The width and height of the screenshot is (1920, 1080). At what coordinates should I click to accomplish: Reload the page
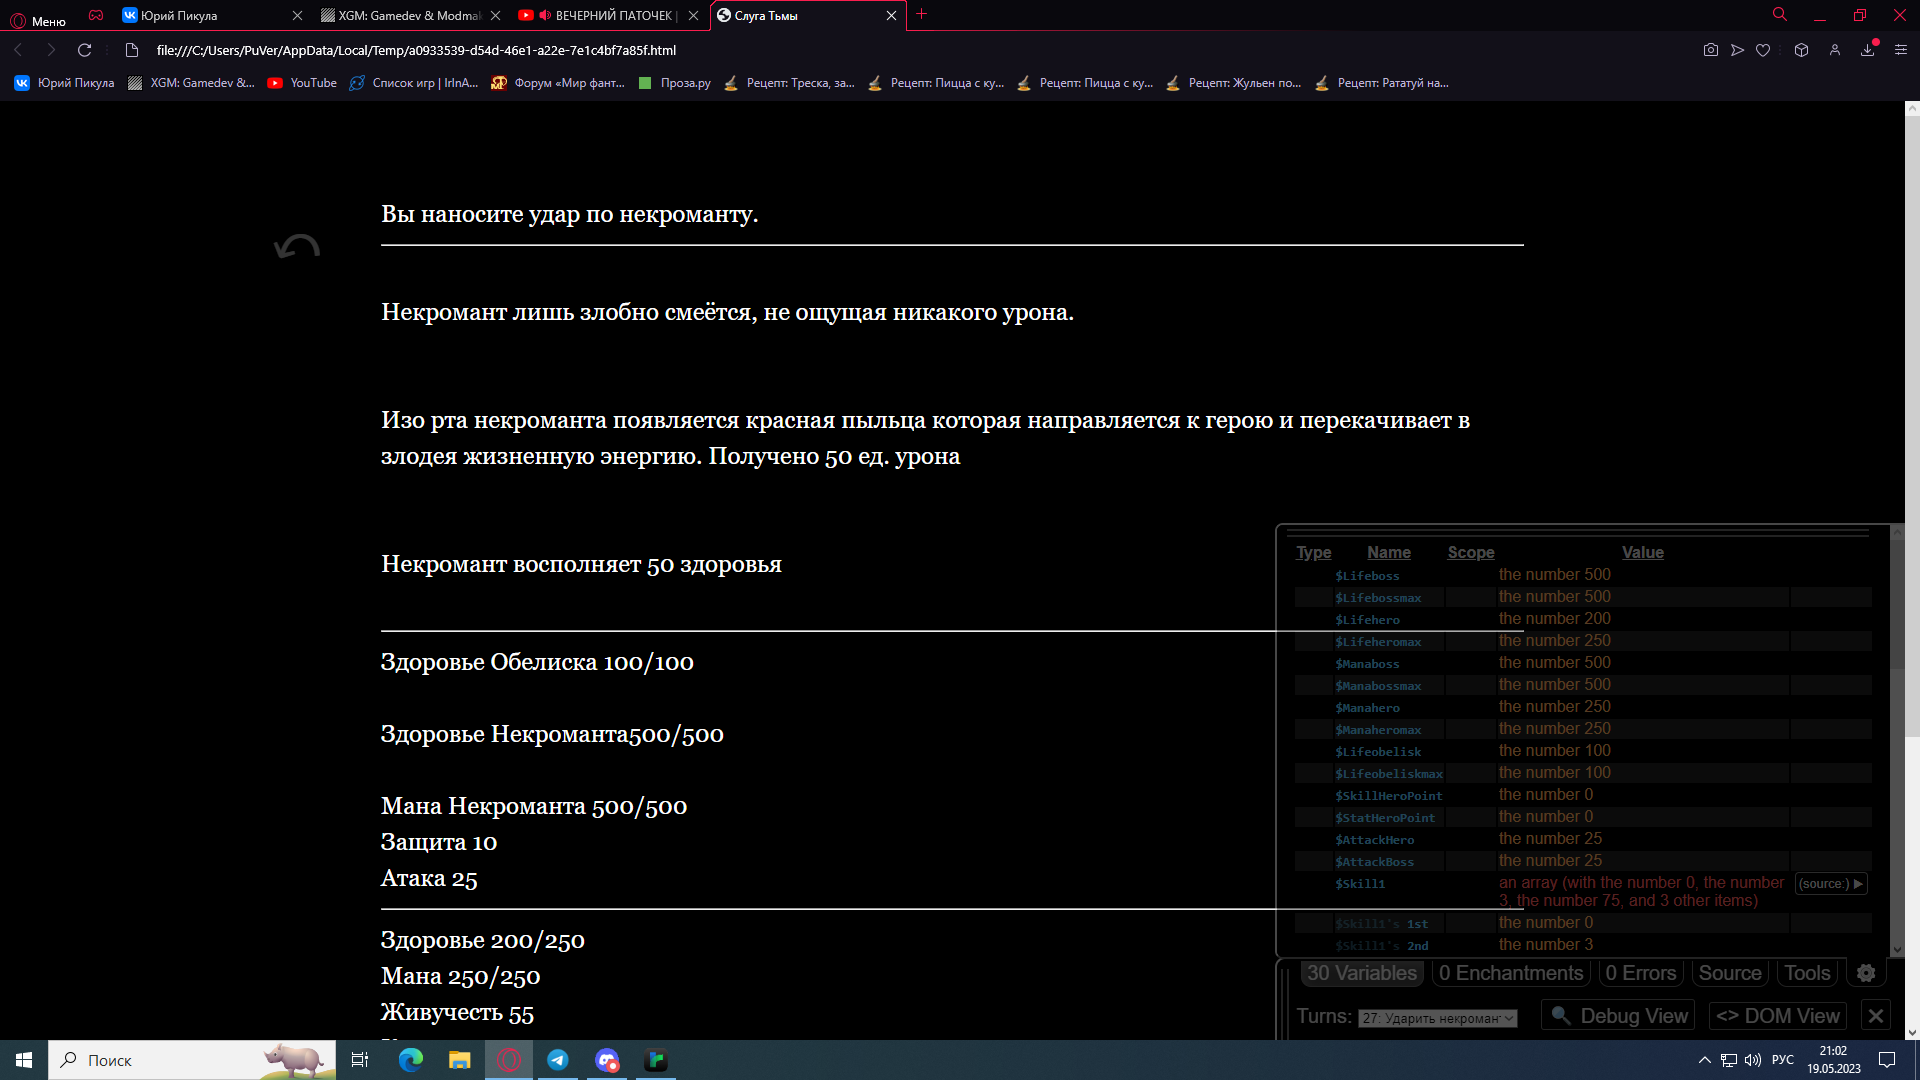85,50
